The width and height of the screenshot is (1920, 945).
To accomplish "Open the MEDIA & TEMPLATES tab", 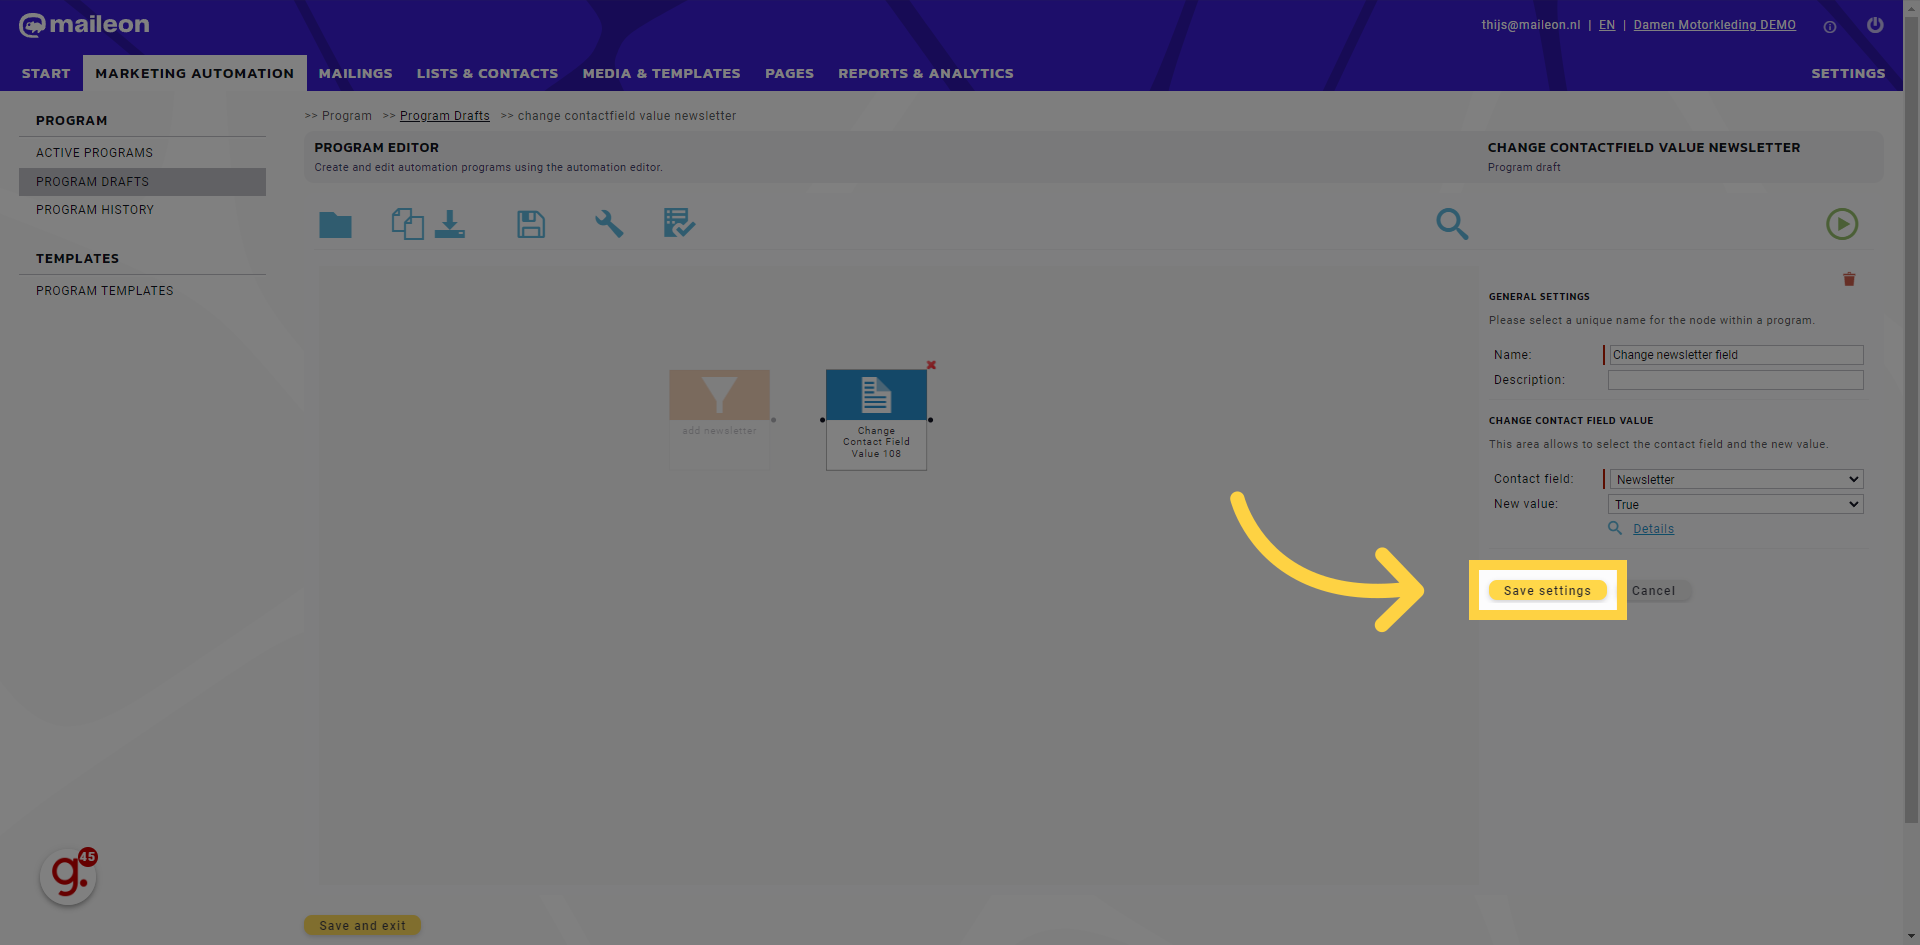I will click(662, 73).
